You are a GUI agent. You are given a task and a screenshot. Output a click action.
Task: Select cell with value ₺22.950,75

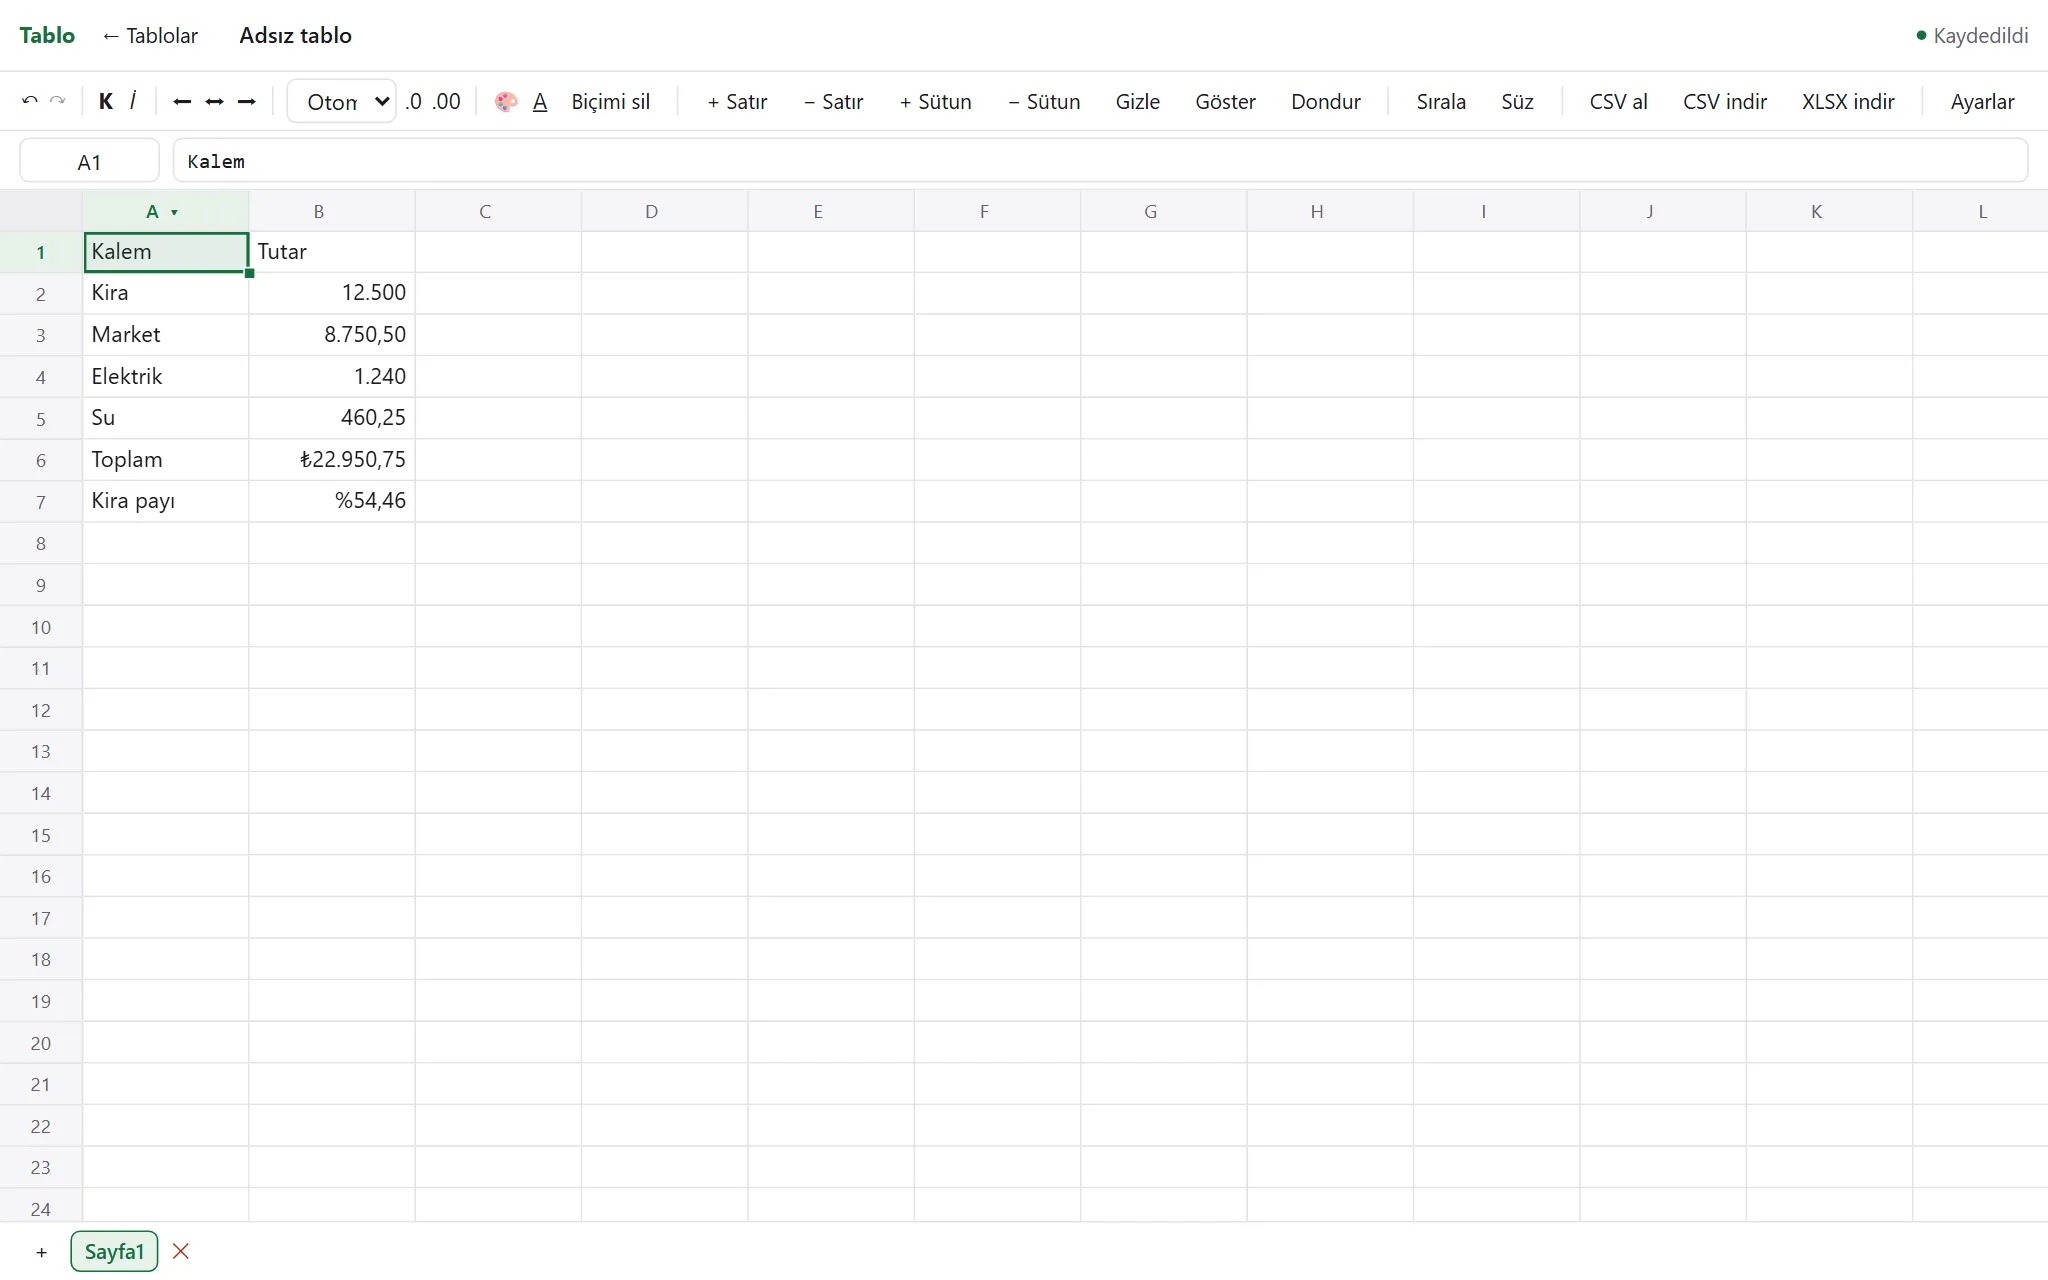tap(332, 460)
